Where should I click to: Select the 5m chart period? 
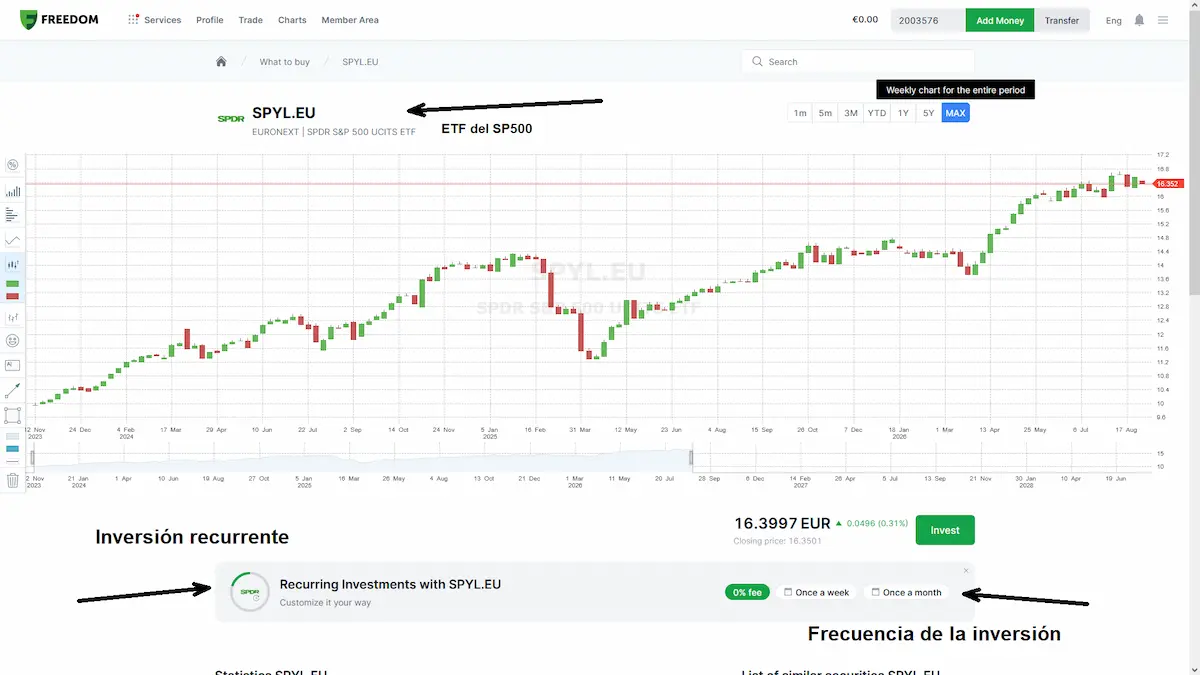pos(825,113)
